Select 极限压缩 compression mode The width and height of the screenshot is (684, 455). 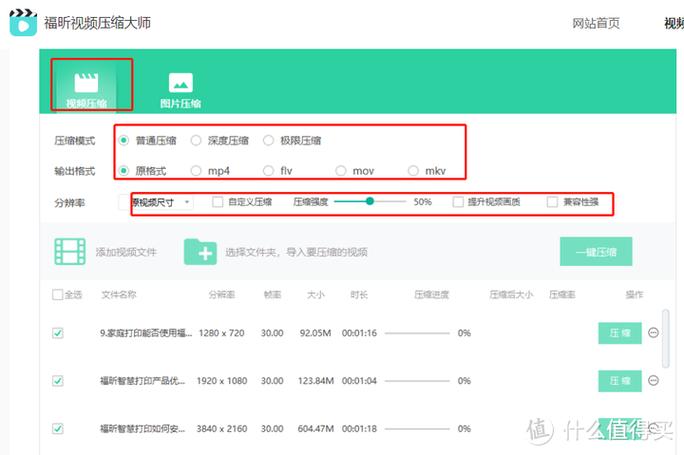[269, 140]
